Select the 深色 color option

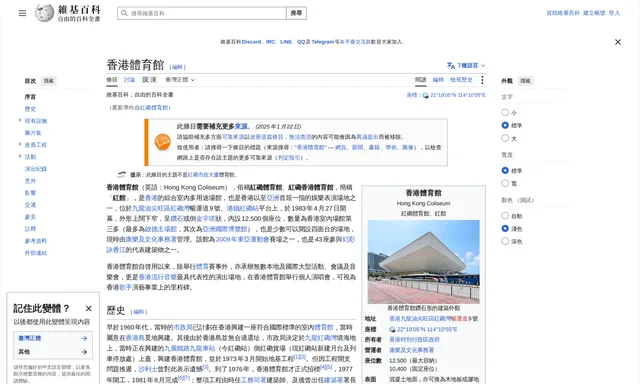(505, 241)
